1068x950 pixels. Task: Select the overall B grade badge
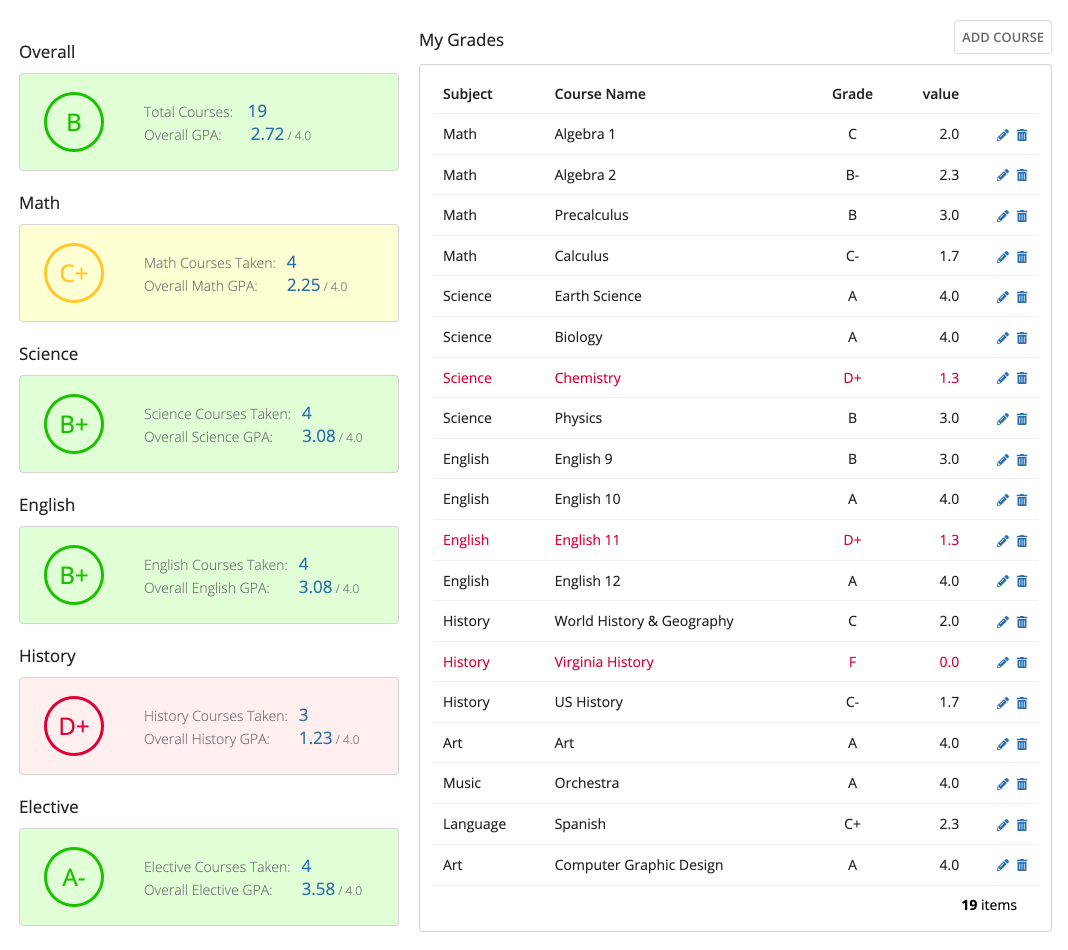73,122
